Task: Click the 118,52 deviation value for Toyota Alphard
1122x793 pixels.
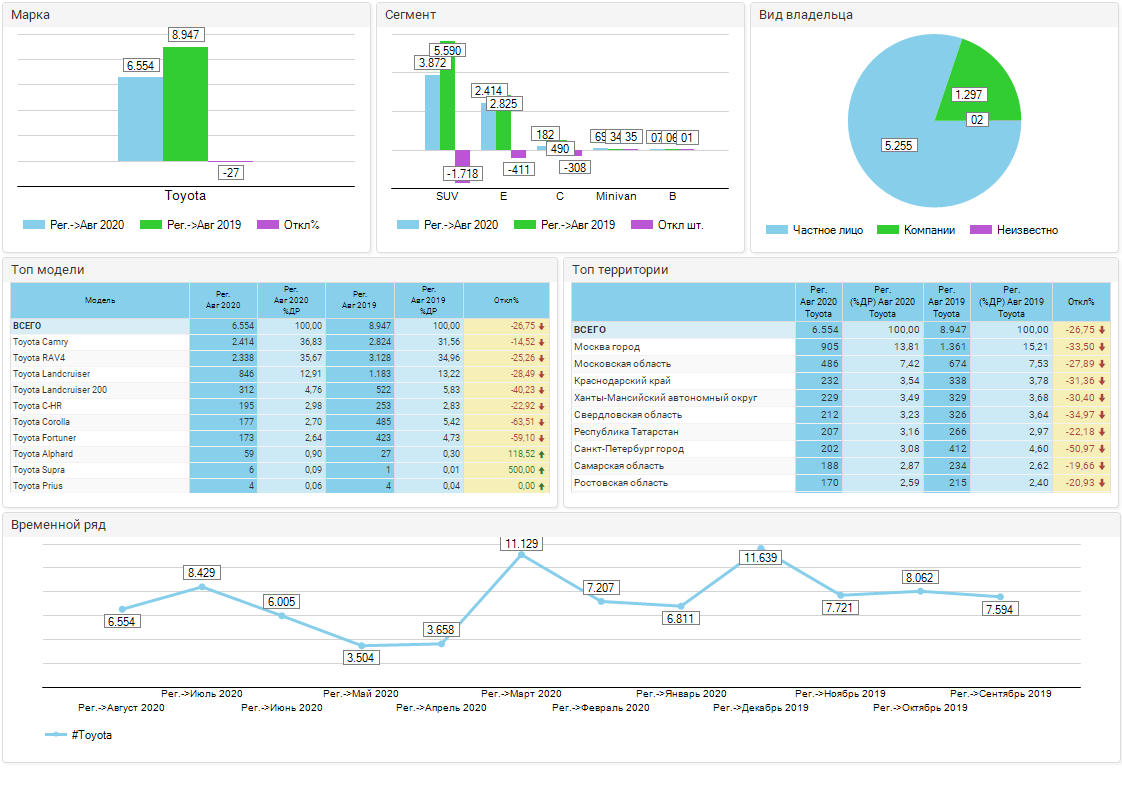Action: pos(522,454)
